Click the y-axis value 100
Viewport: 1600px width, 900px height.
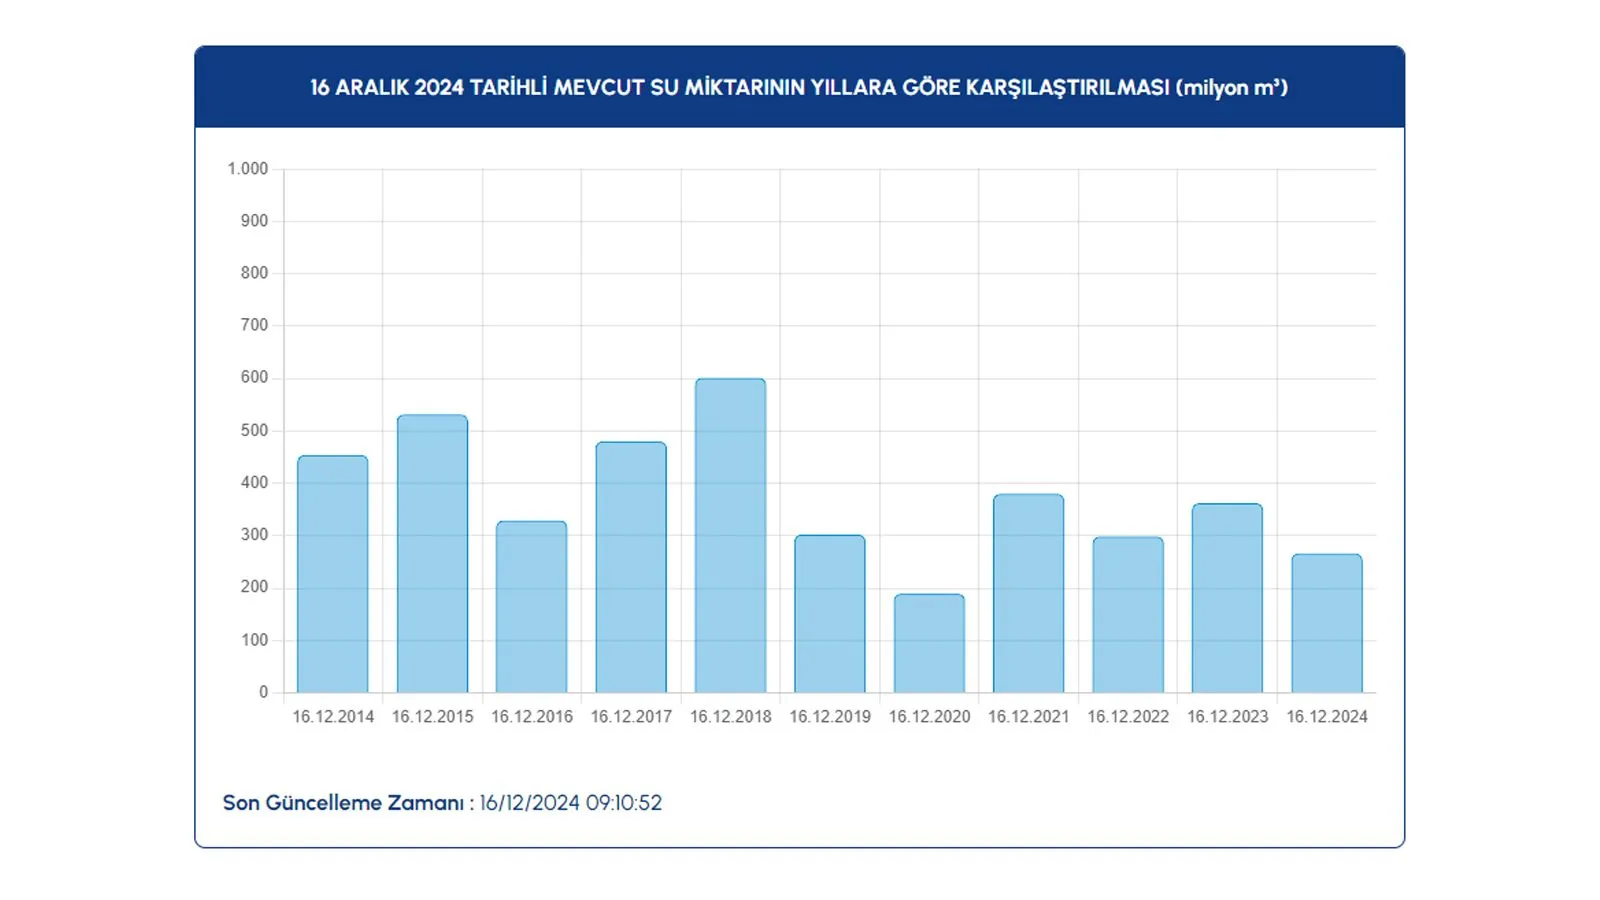(x=254, y=640)
